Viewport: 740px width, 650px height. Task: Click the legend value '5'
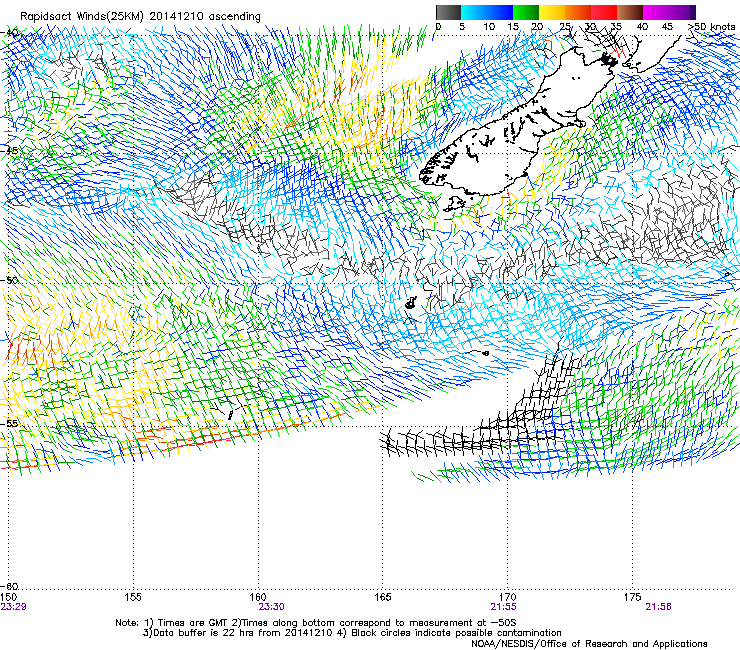click(x=462, y=26)
